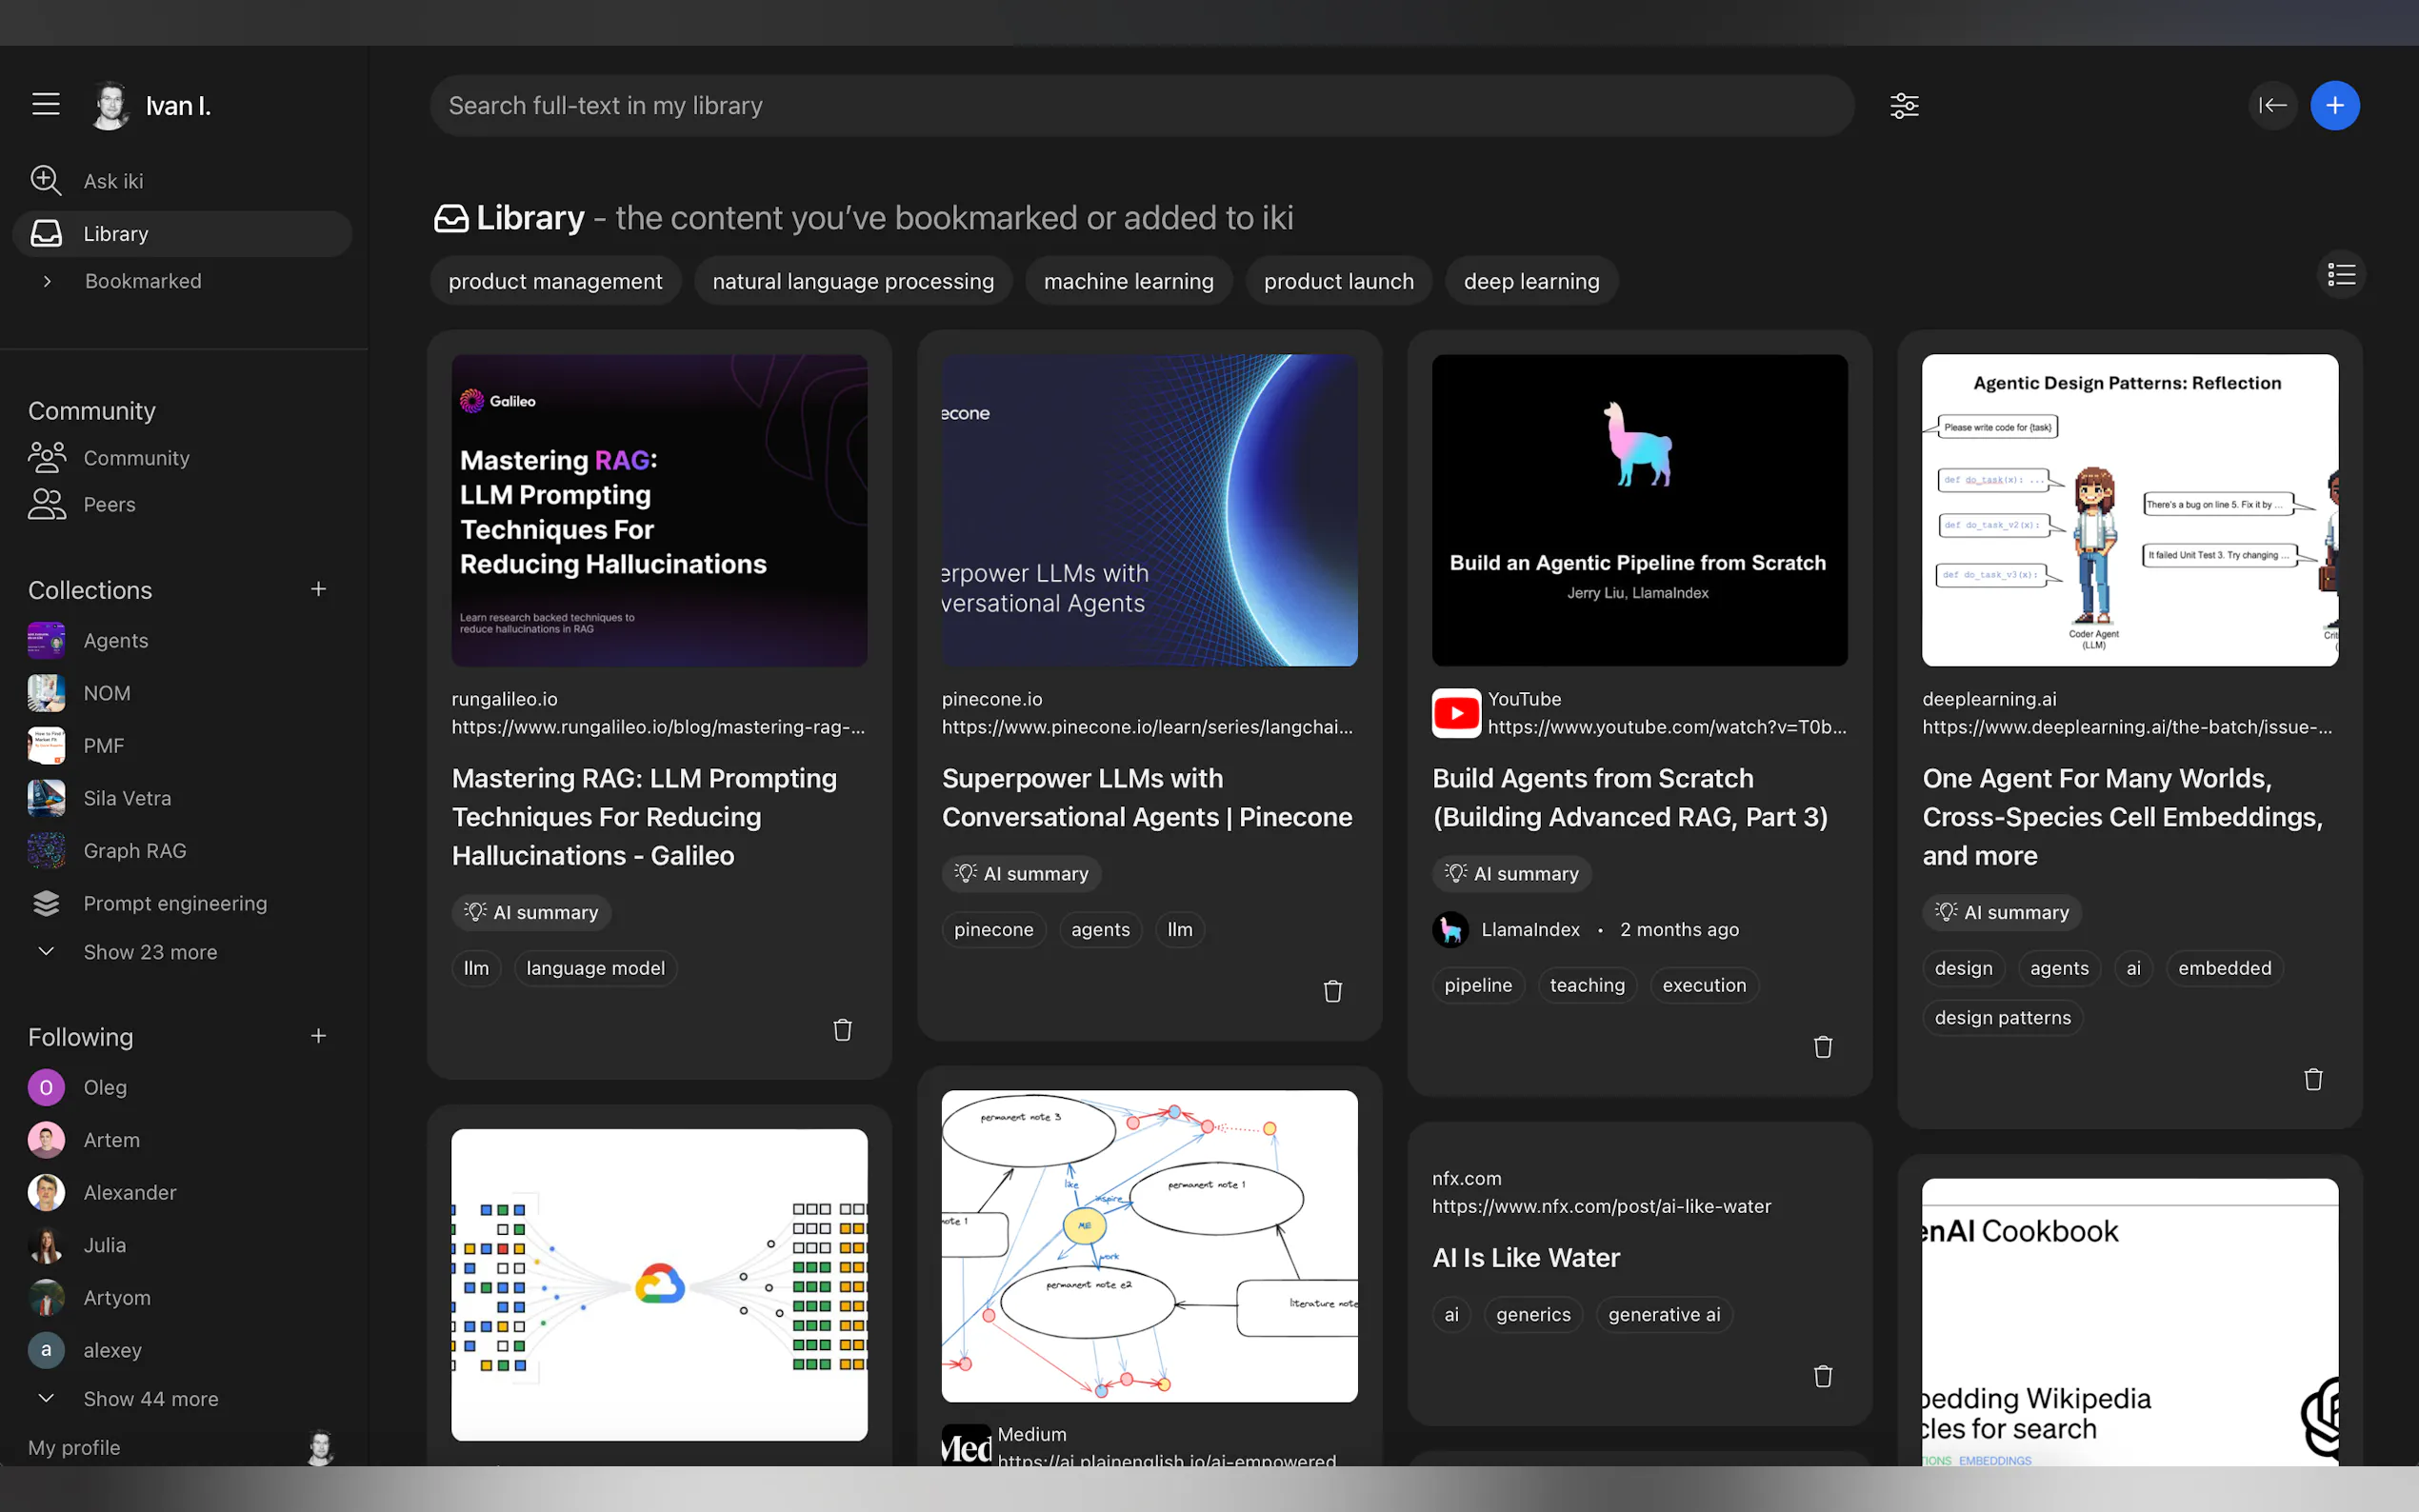
Task: Expand the Bookmarked tree chevron
Action: click(47, 282)
